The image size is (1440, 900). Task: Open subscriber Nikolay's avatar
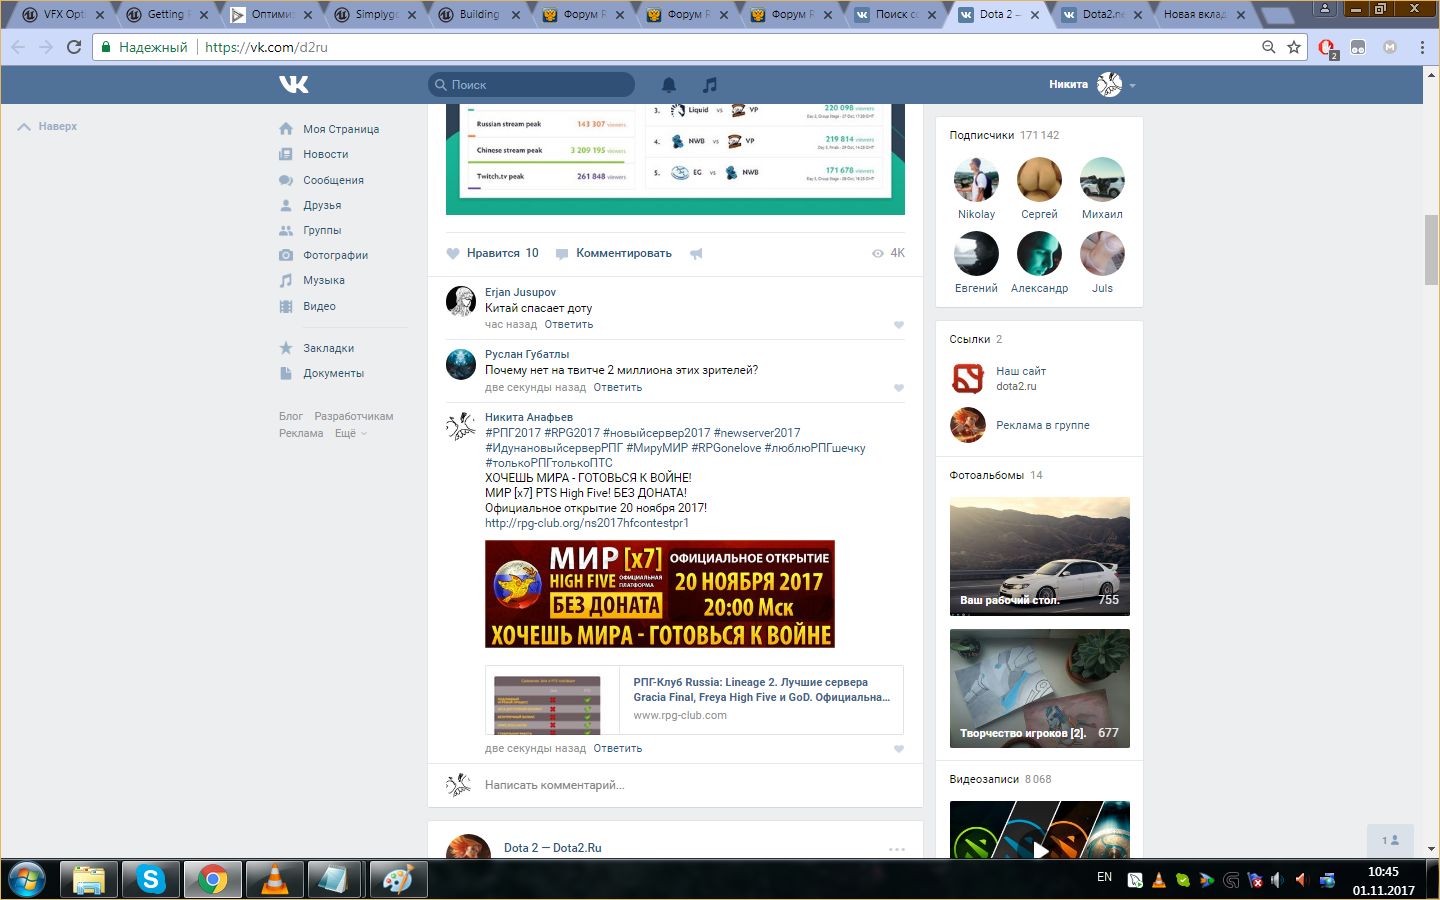976,180
